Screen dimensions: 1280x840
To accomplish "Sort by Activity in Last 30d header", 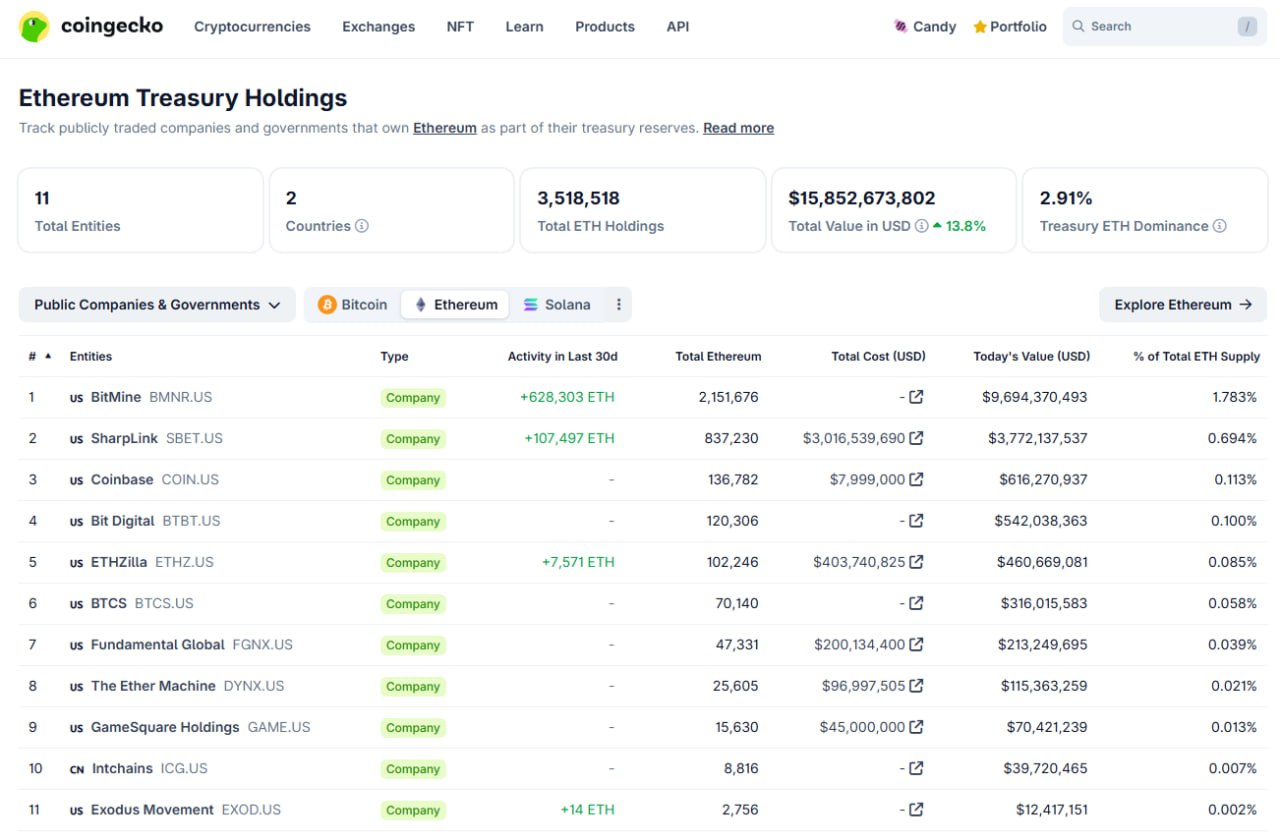I will coord(562,356).
